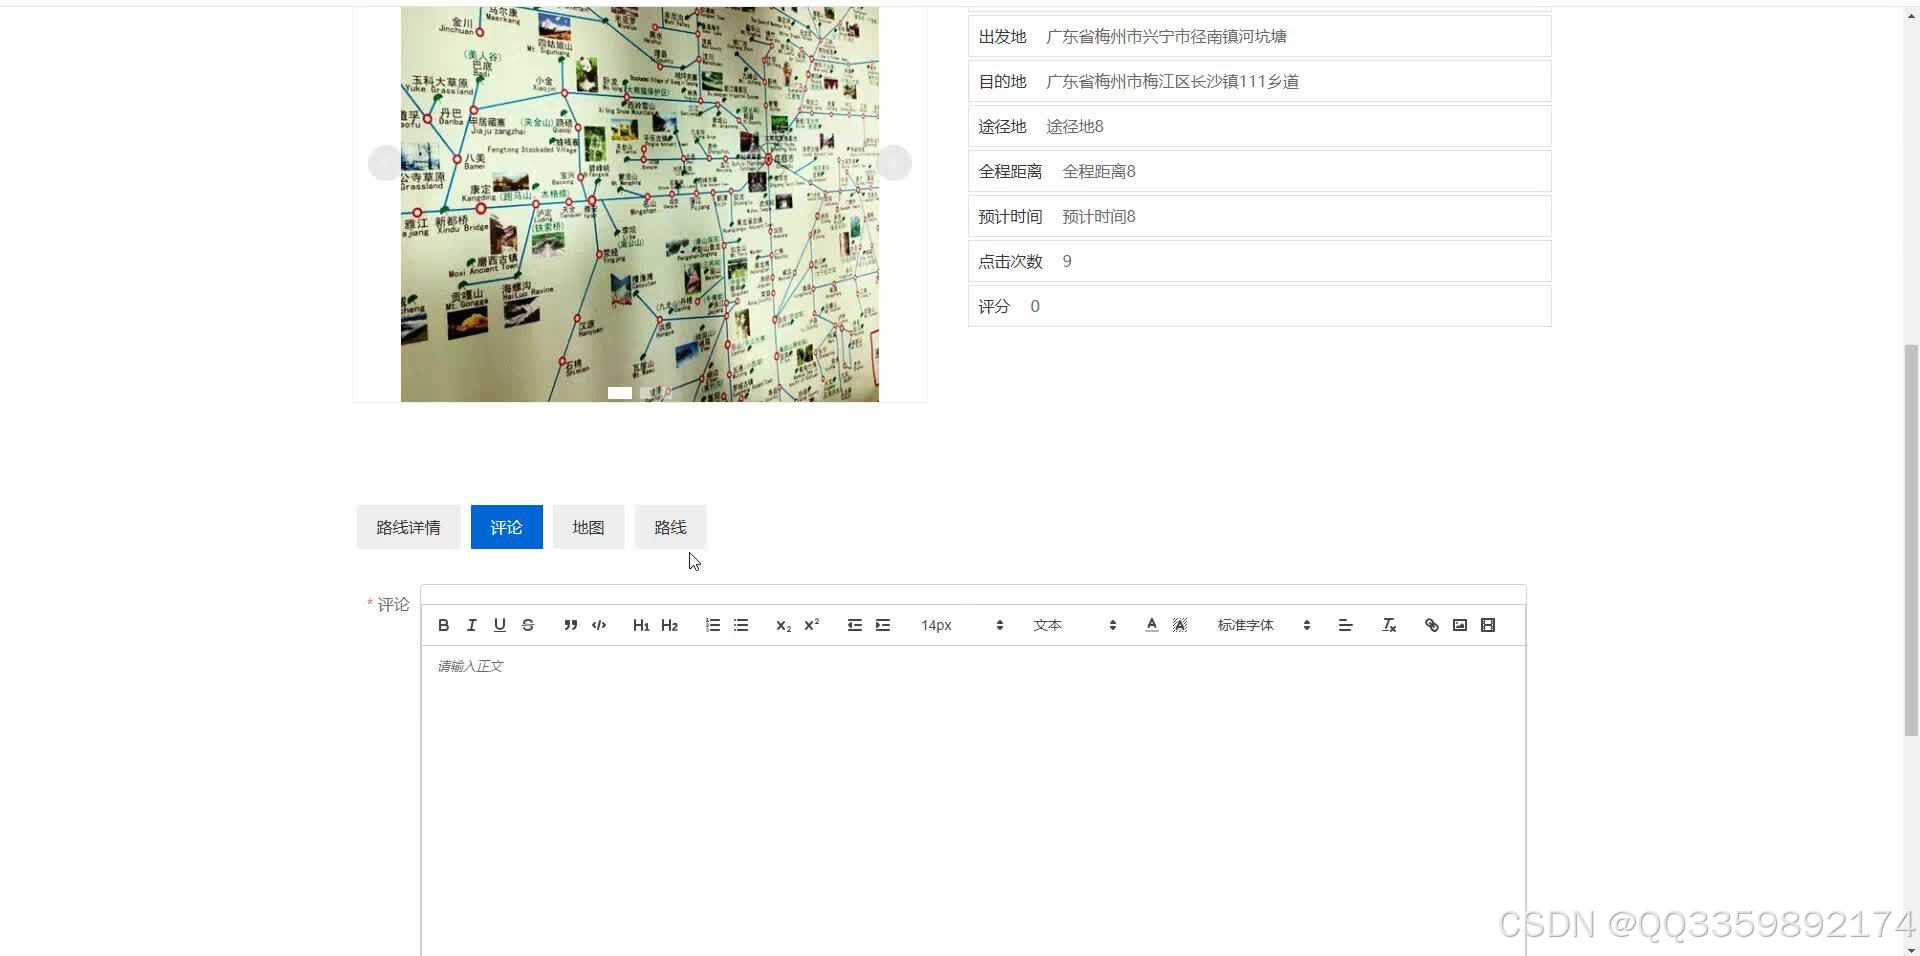Select the second carousel indicator
This screenshot has width=1920, height=956.
click(652, 393)
